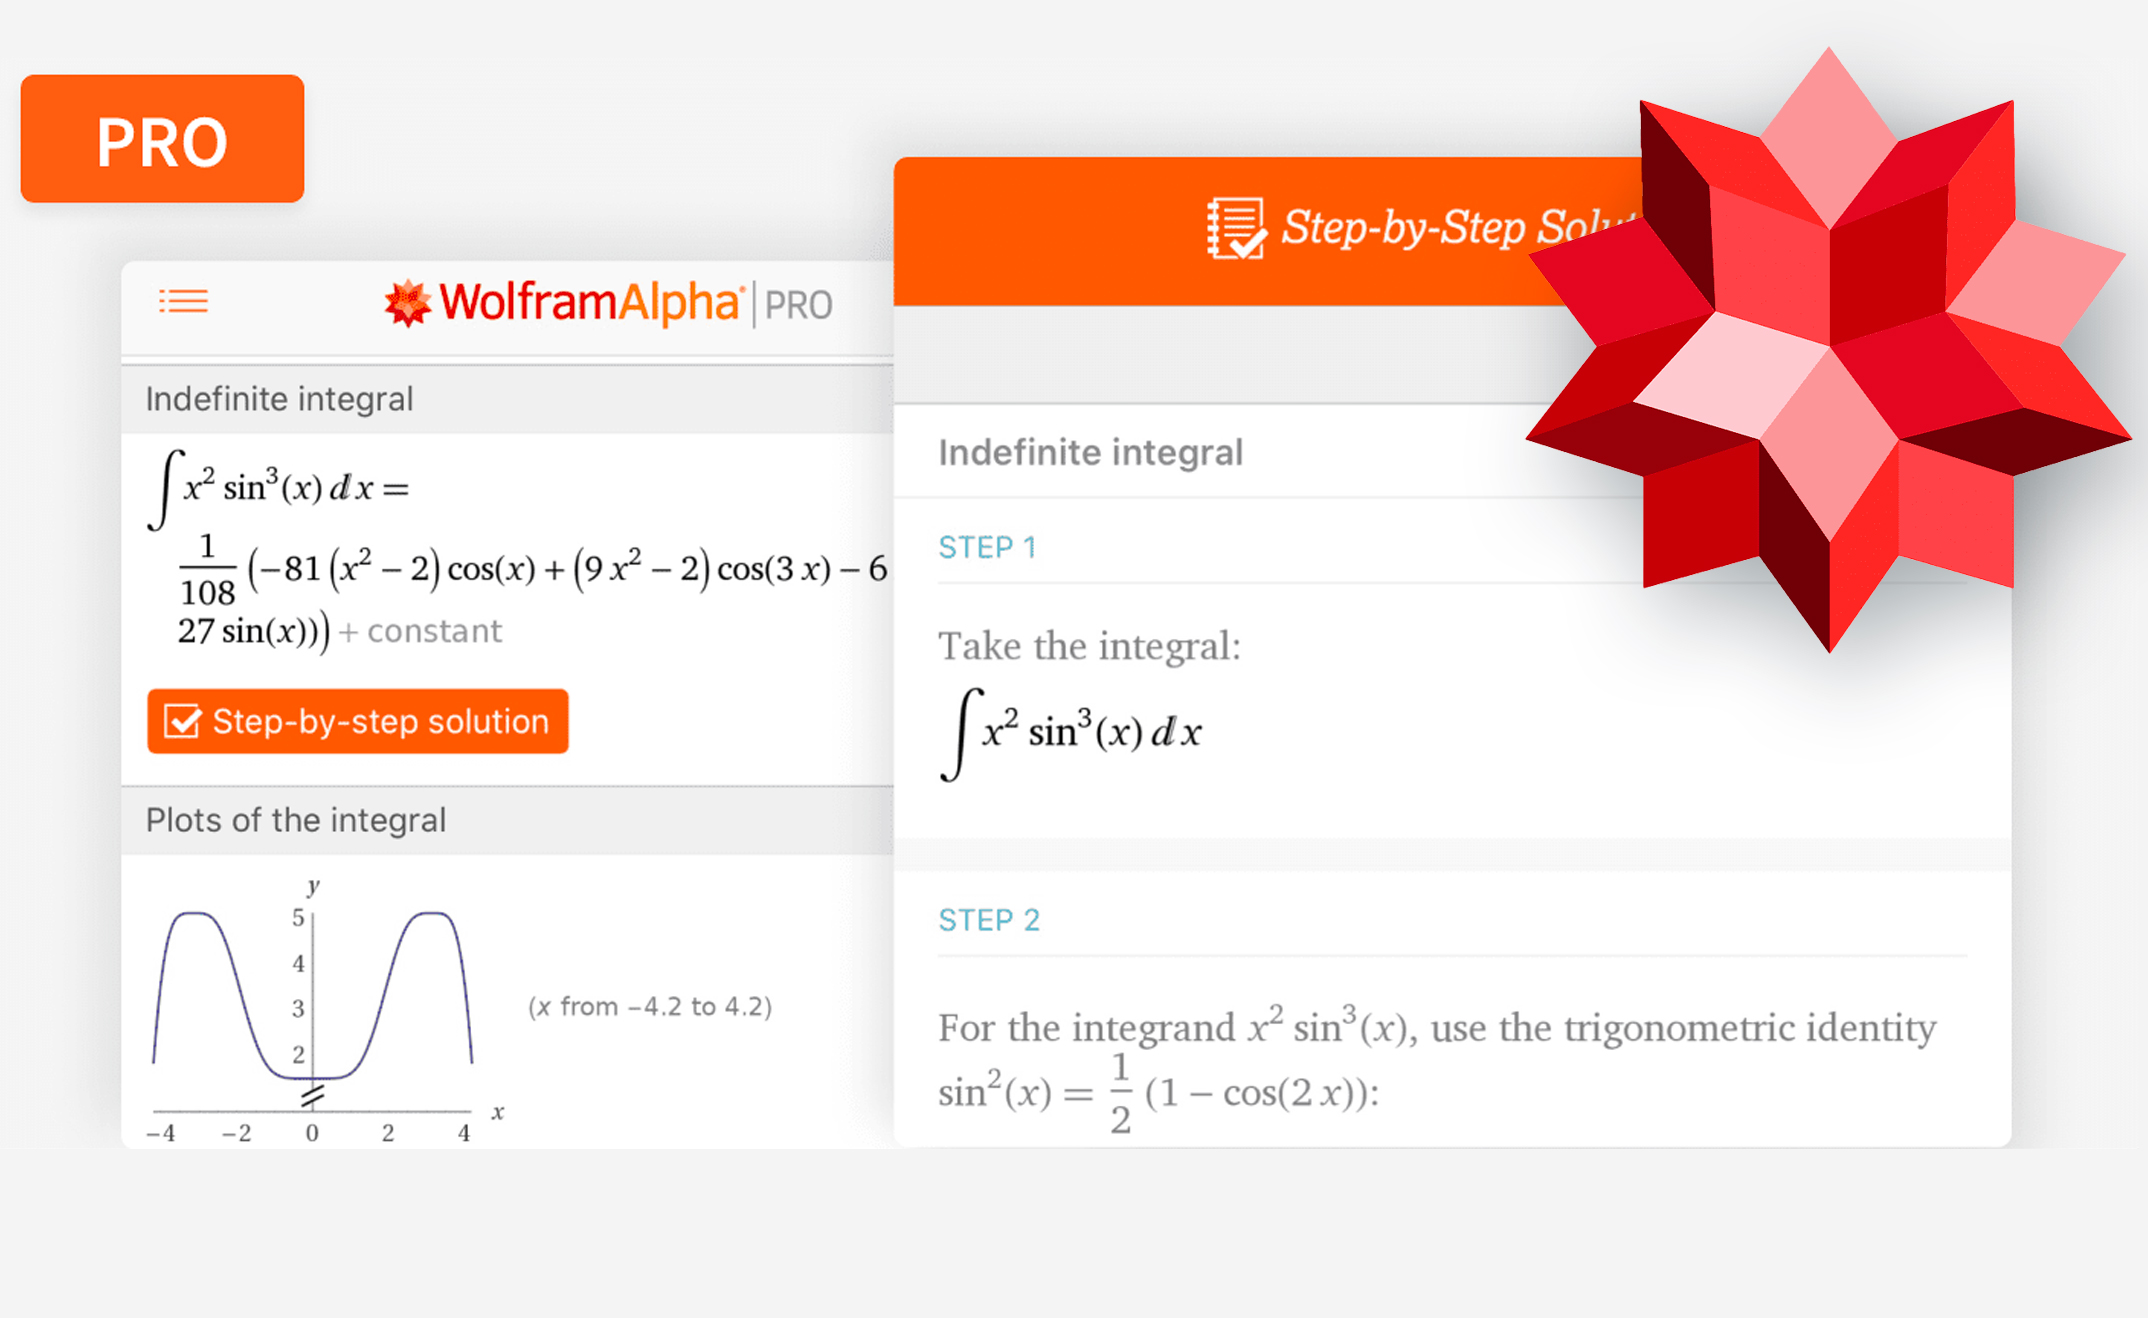This screenshot has width=2148, height=1318.
Task: Click the 1/108 fraction in the result
Action: click(x=207, y=570)
